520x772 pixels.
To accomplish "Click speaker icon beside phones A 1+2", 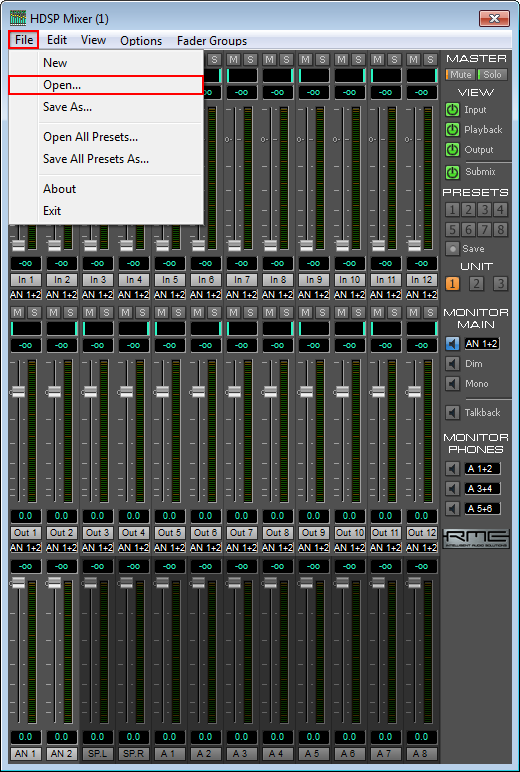I will coord(452,469).
